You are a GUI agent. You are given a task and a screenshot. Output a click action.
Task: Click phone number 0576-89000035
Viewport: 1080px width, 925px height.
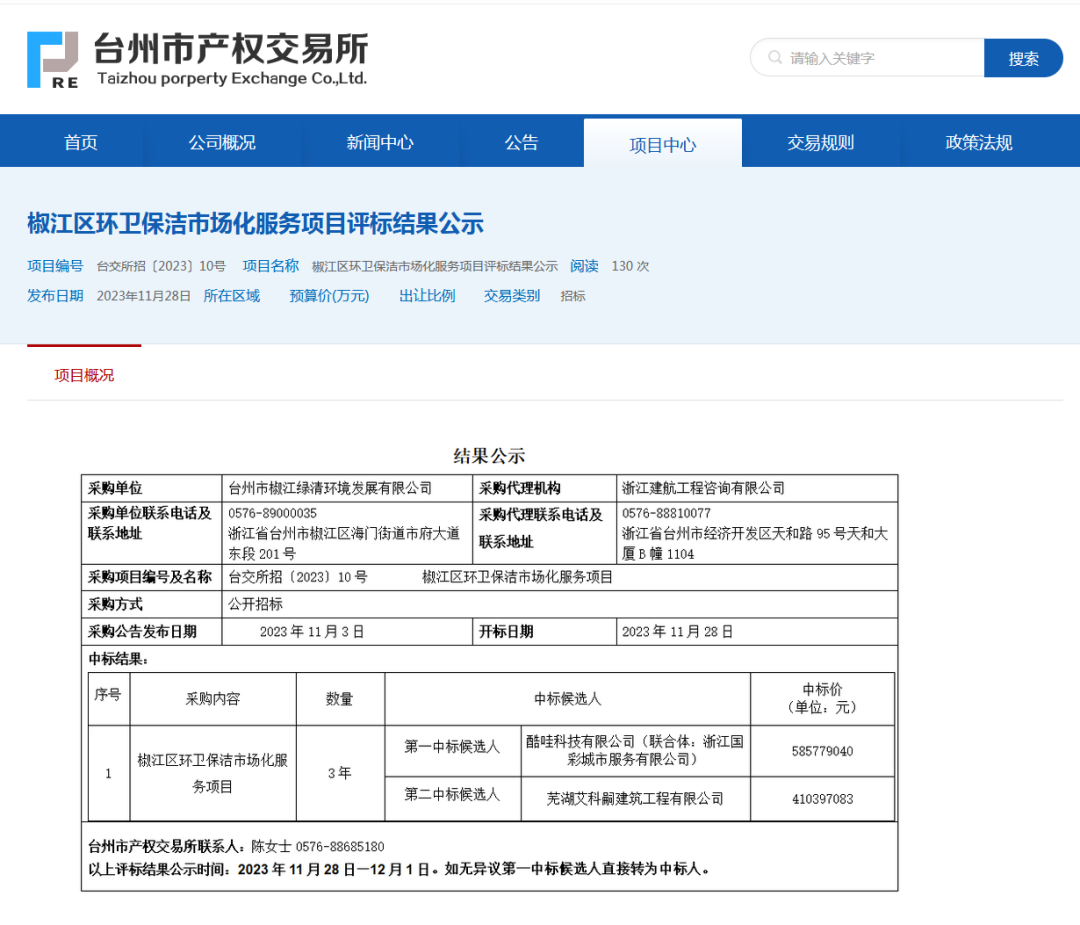pyautogui.click(x=272, y=513)
